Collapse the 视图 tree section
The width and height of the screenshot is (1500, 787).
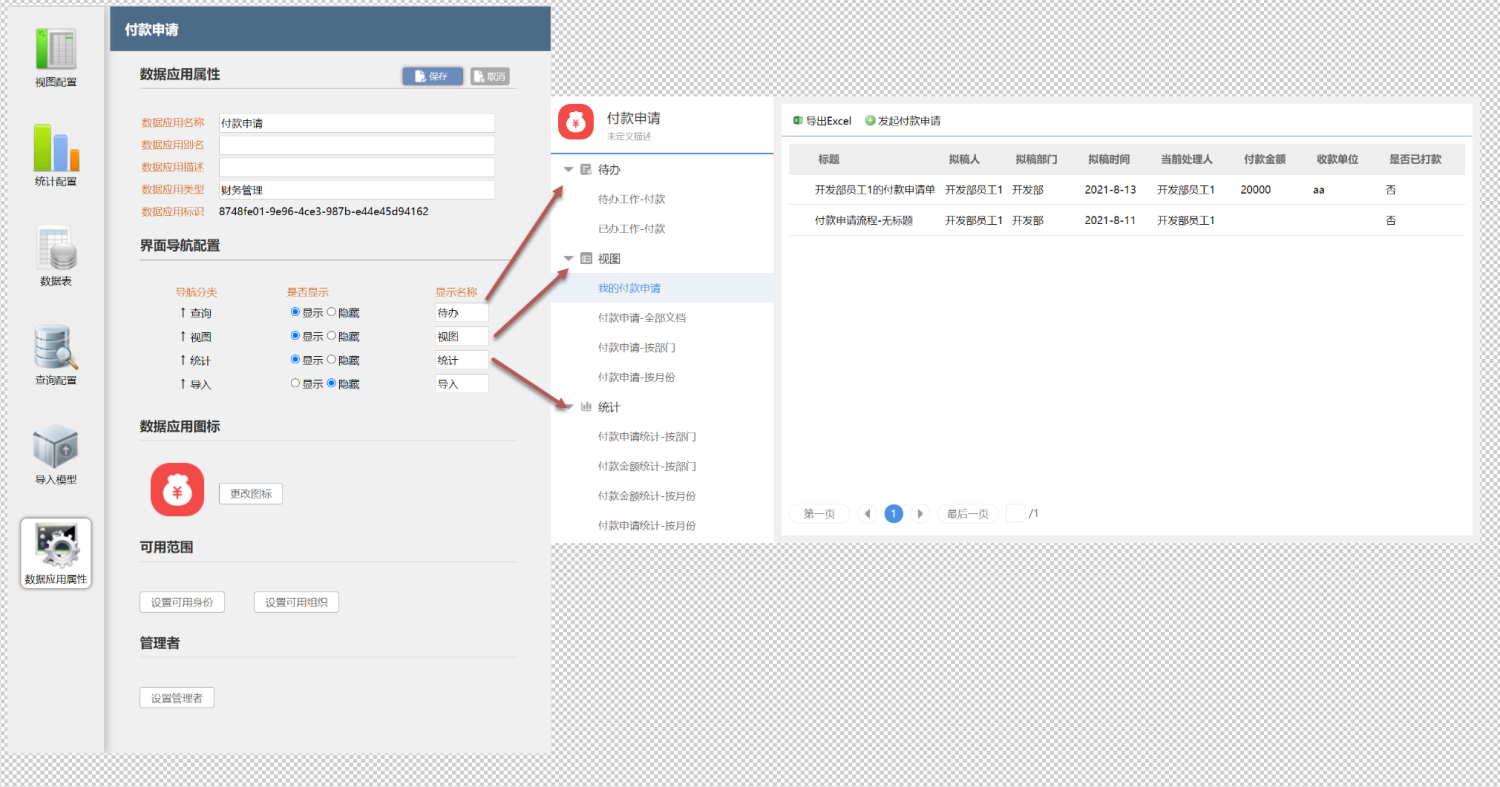(569, 258)
